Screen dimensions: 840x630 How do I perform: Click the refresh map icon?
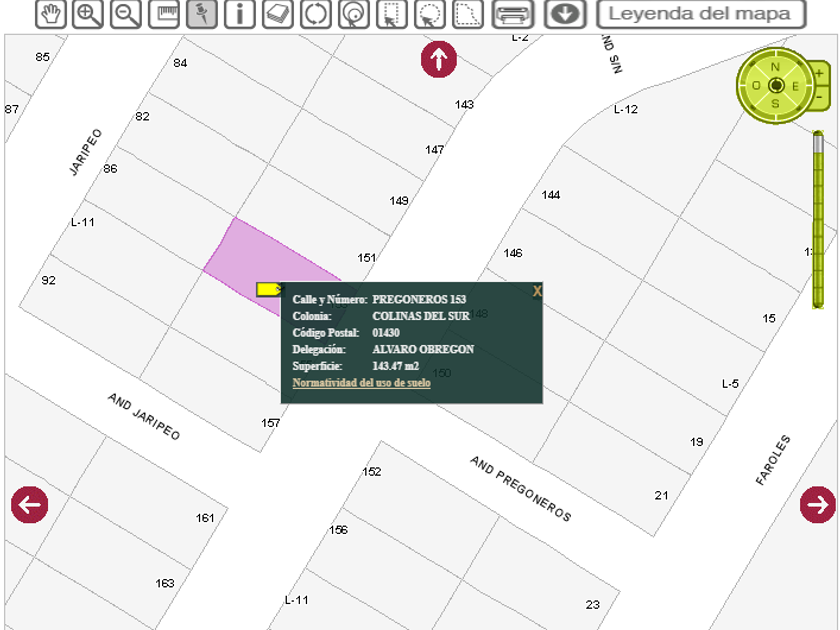click(316, 13)
